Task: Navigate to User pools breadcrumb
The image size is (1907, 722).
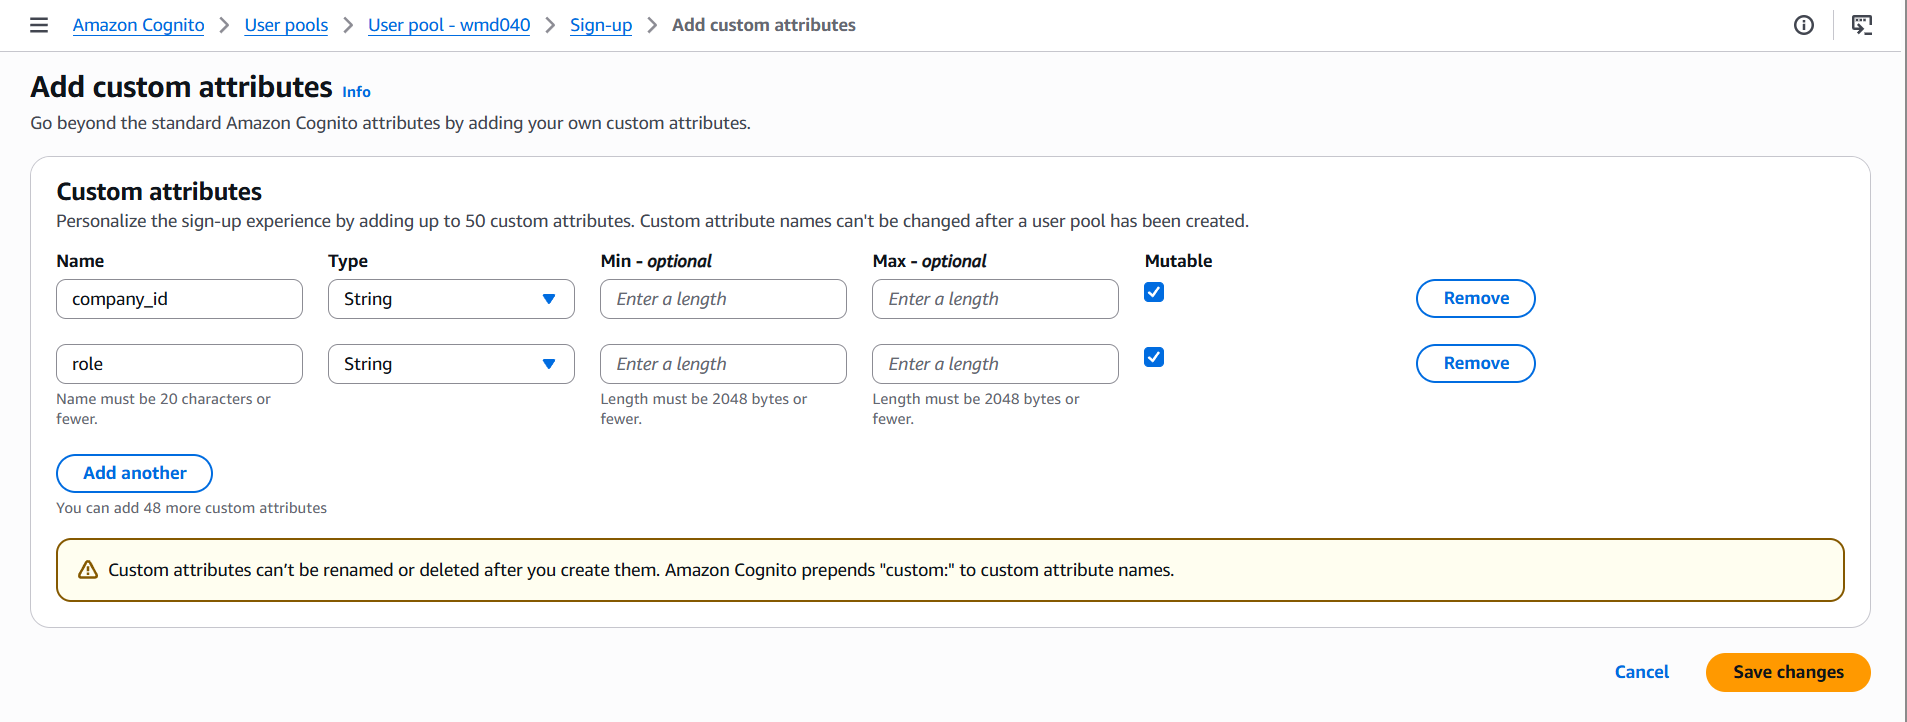Action: pos(286,25)
